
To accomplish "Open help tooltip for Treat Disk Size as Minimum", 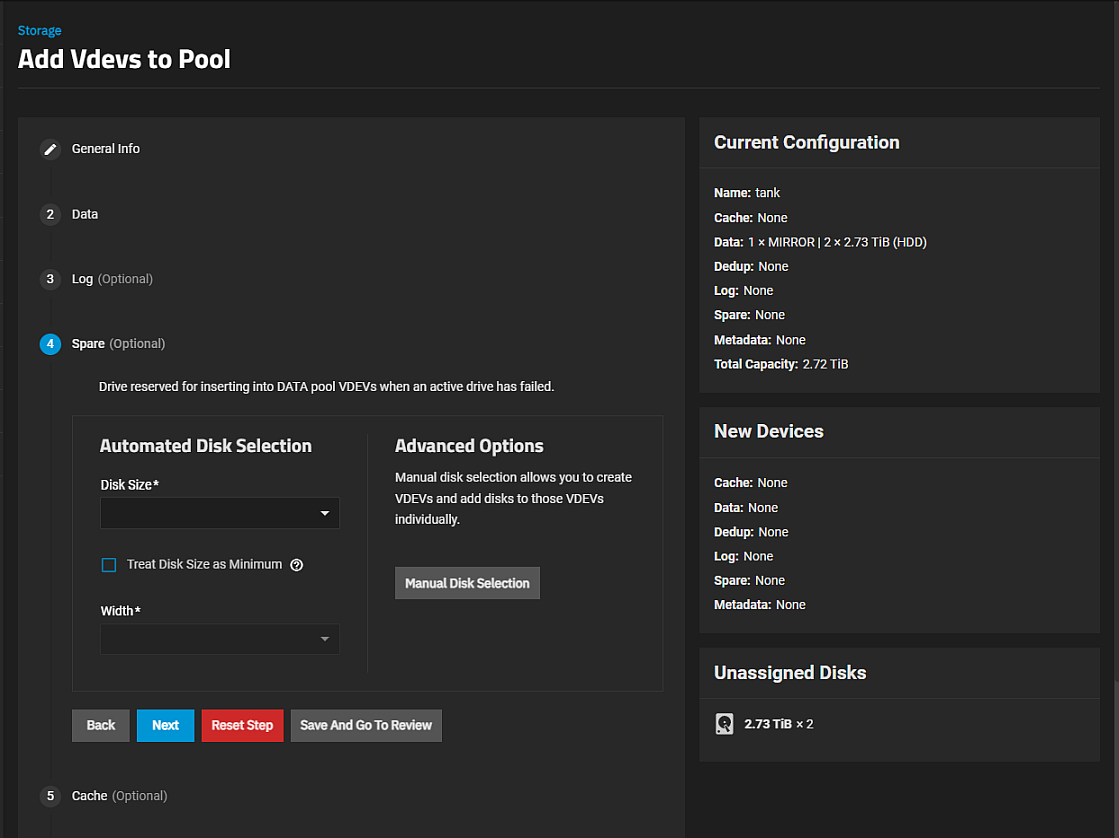I will coord(296,565).
